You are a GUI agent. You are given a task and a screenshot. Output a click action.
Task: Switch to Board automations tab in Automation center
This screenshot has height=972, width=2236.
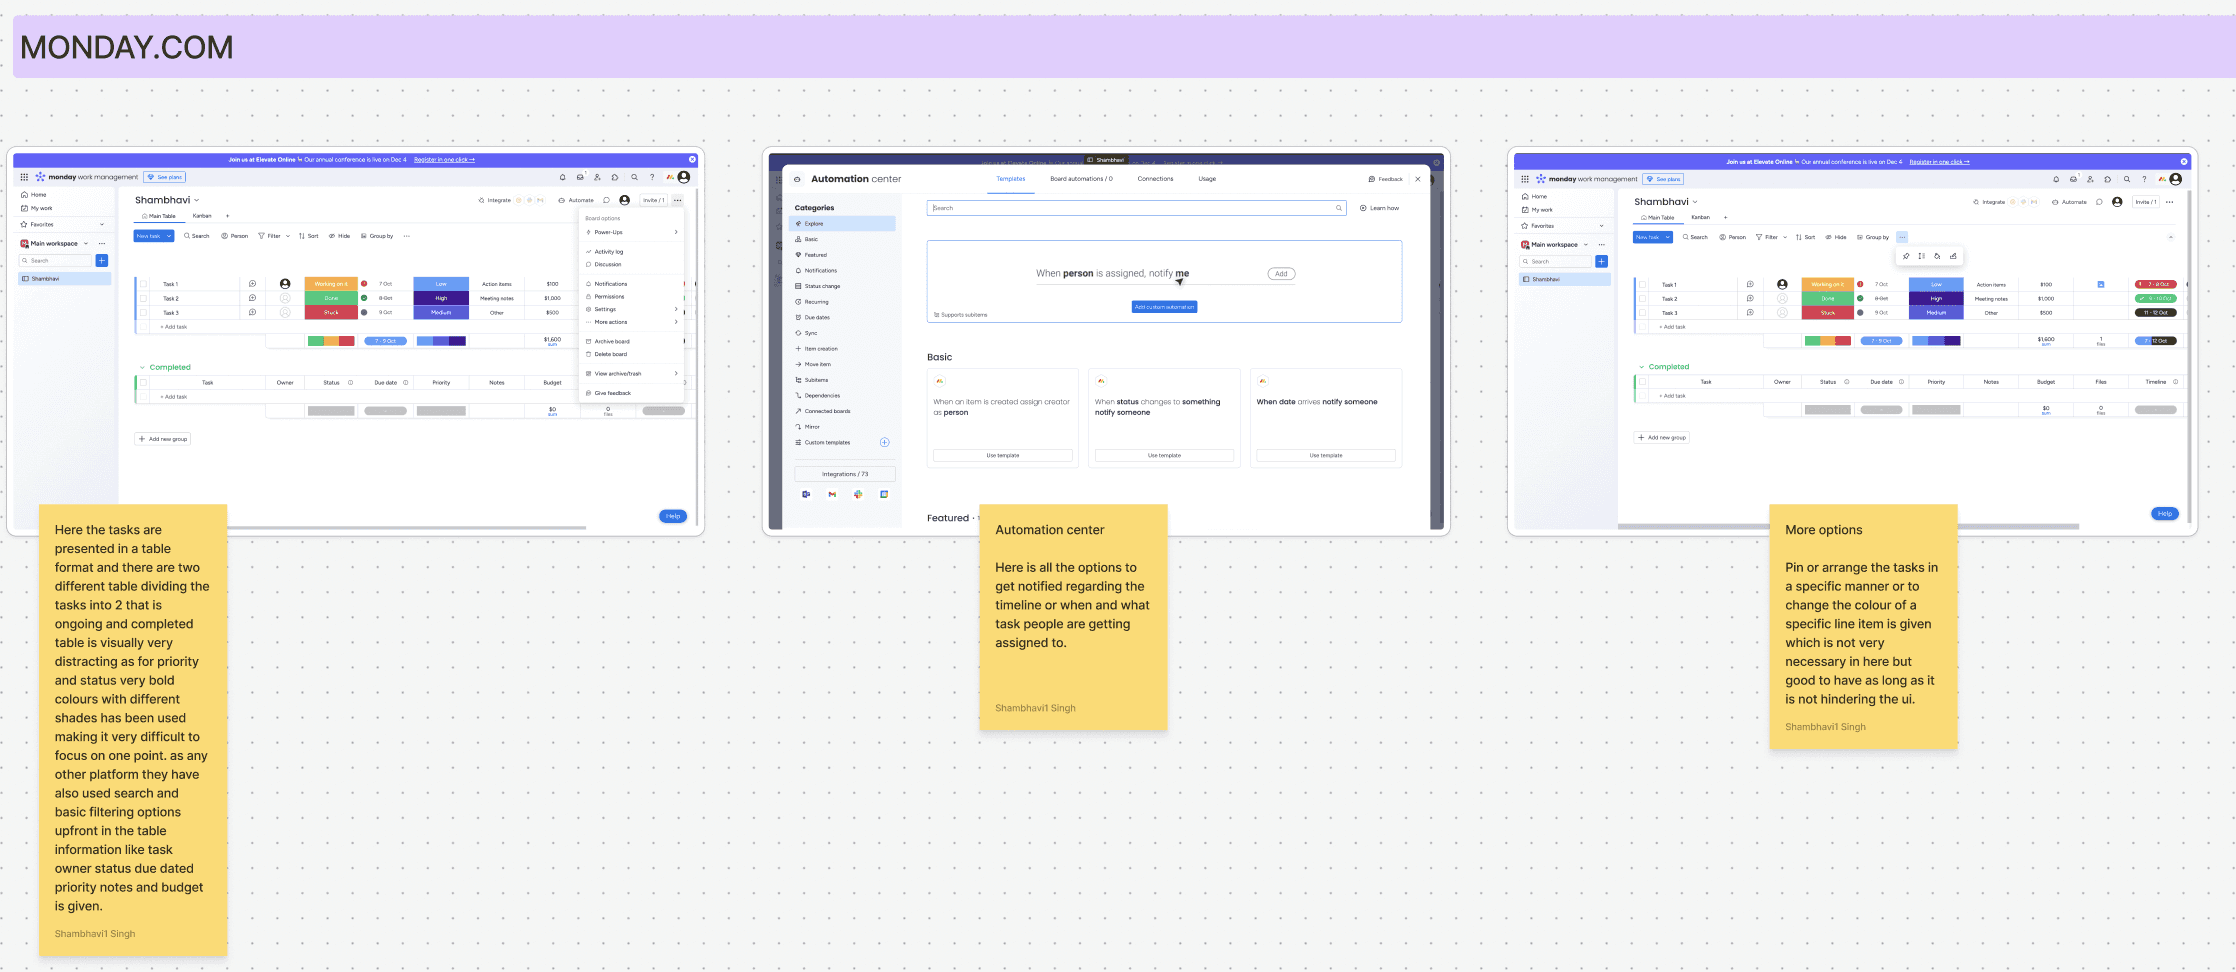tap(1081, 179)
